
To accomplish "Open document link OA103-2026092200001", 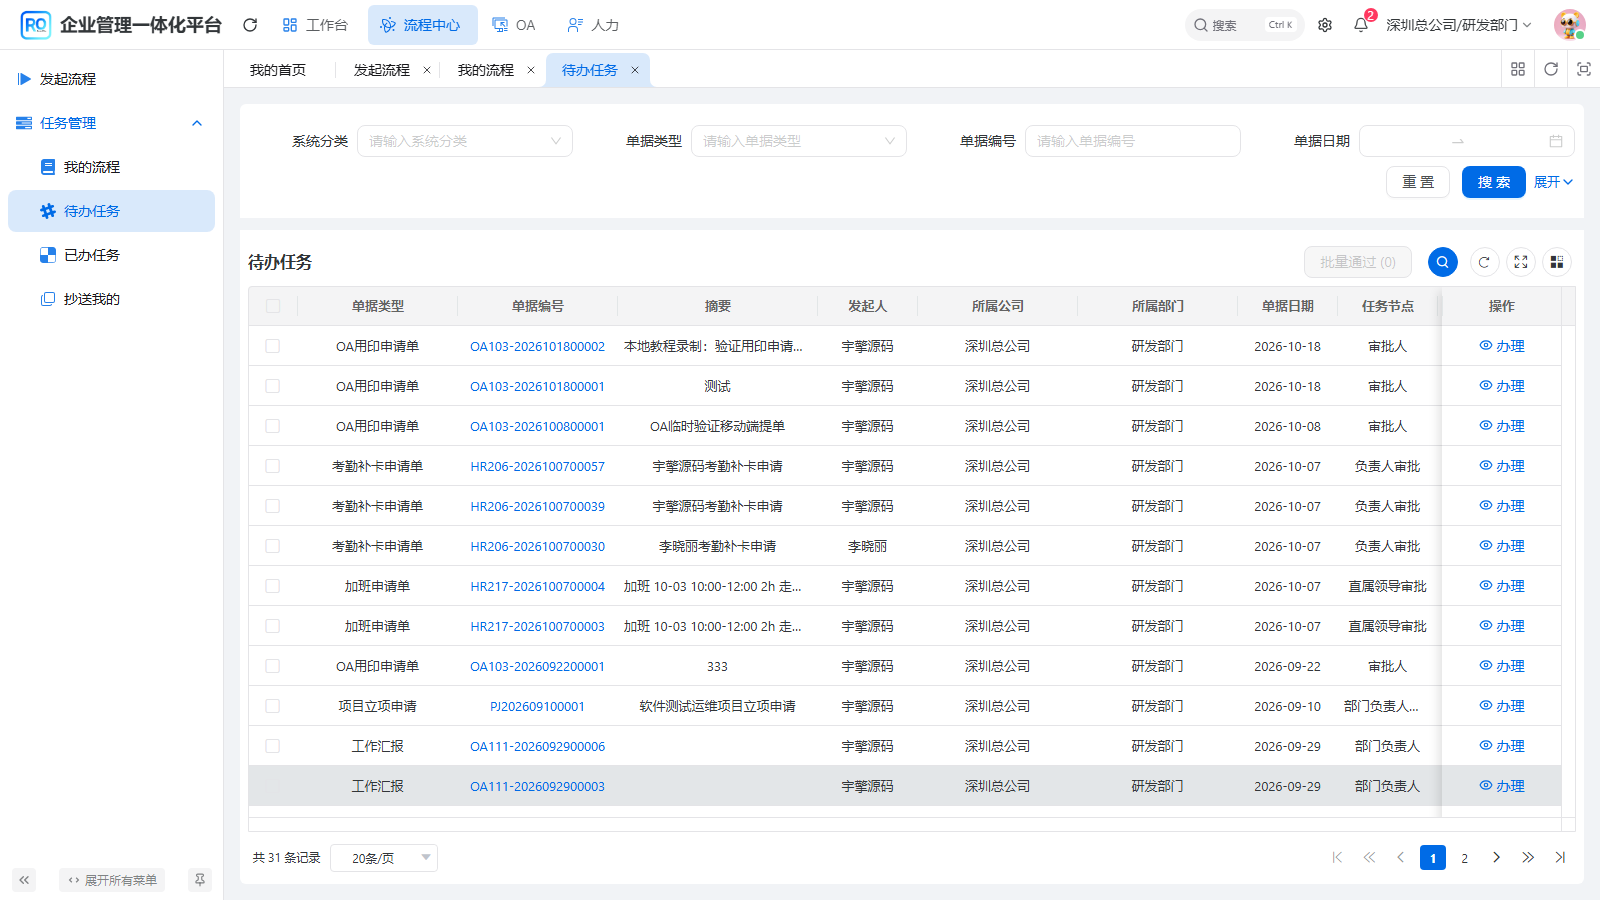I will pyautogui.click(x=538, y=666).
